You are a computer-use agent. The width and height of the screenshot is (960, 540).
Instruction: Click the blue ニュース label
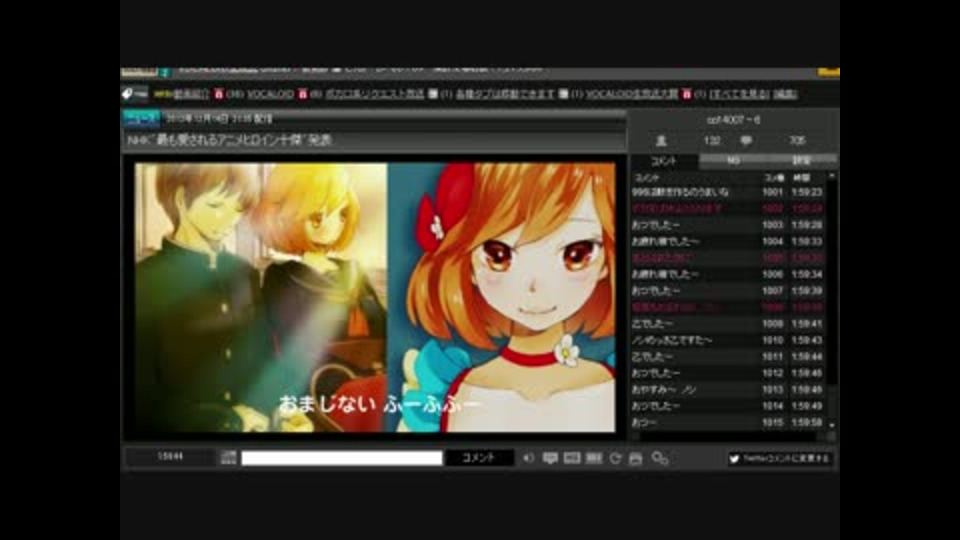[x=141, y=118]
